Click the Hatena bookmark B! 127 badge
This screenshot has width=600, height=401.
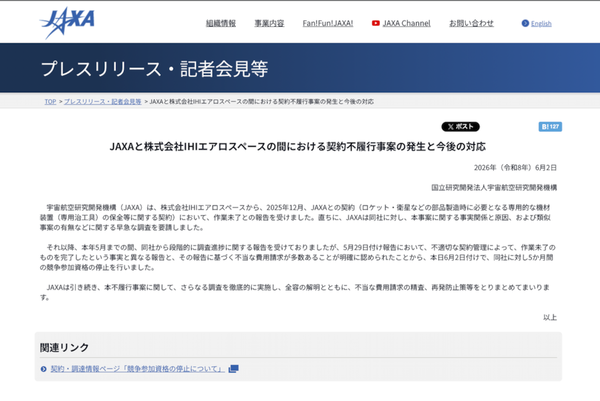(x=550, y=127)
